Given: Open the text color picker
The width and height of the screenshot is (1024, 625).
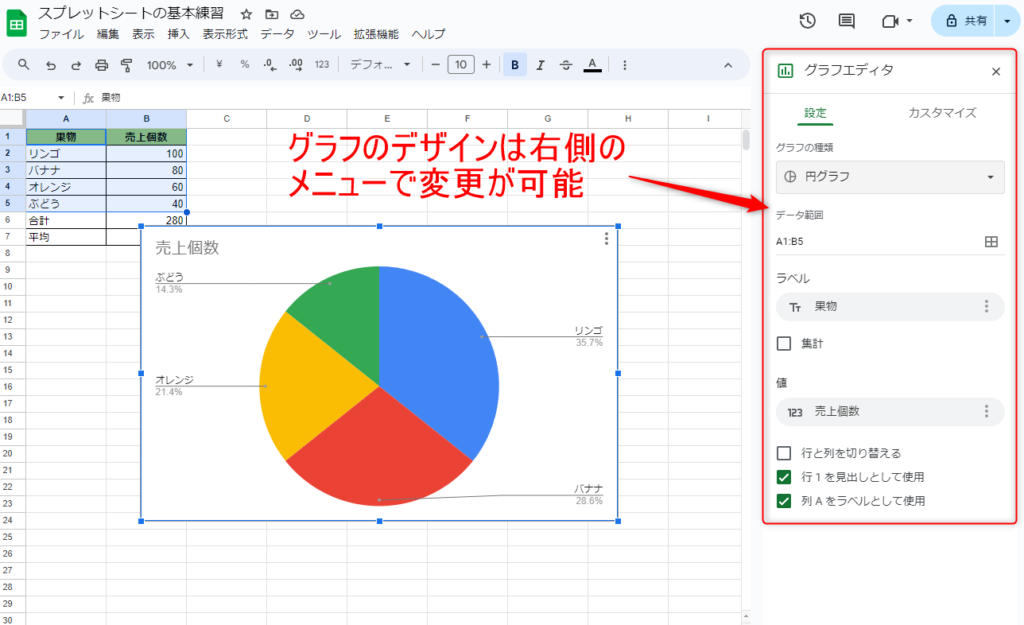Looking at the screenshot, I should coord(592,65).
